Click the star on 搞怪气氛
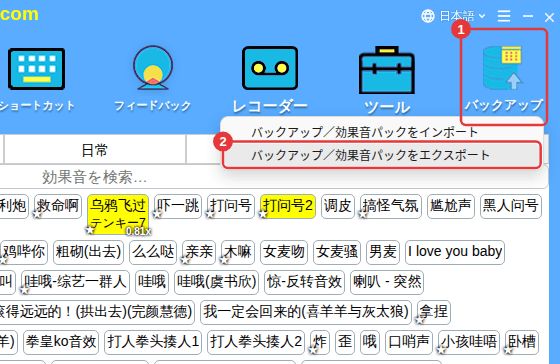This screenshot has height=364, width=560. 363,214
